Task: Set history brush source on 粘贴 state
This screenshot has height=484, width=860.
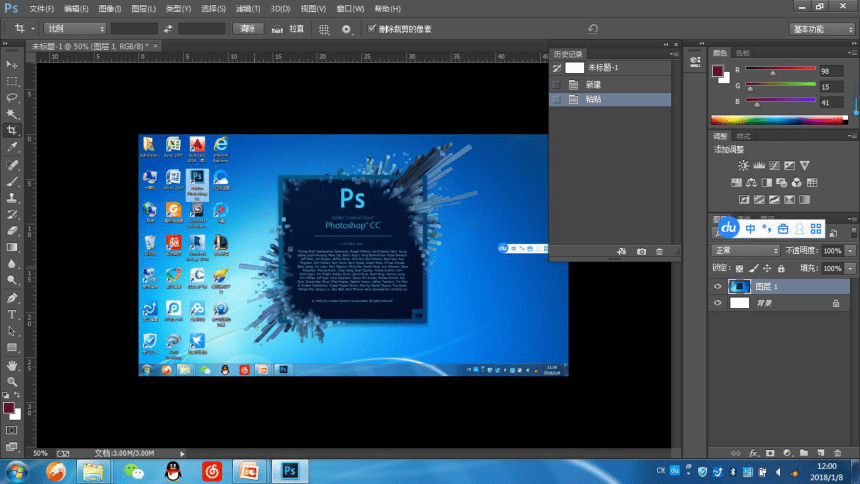Action: (557, 99)
